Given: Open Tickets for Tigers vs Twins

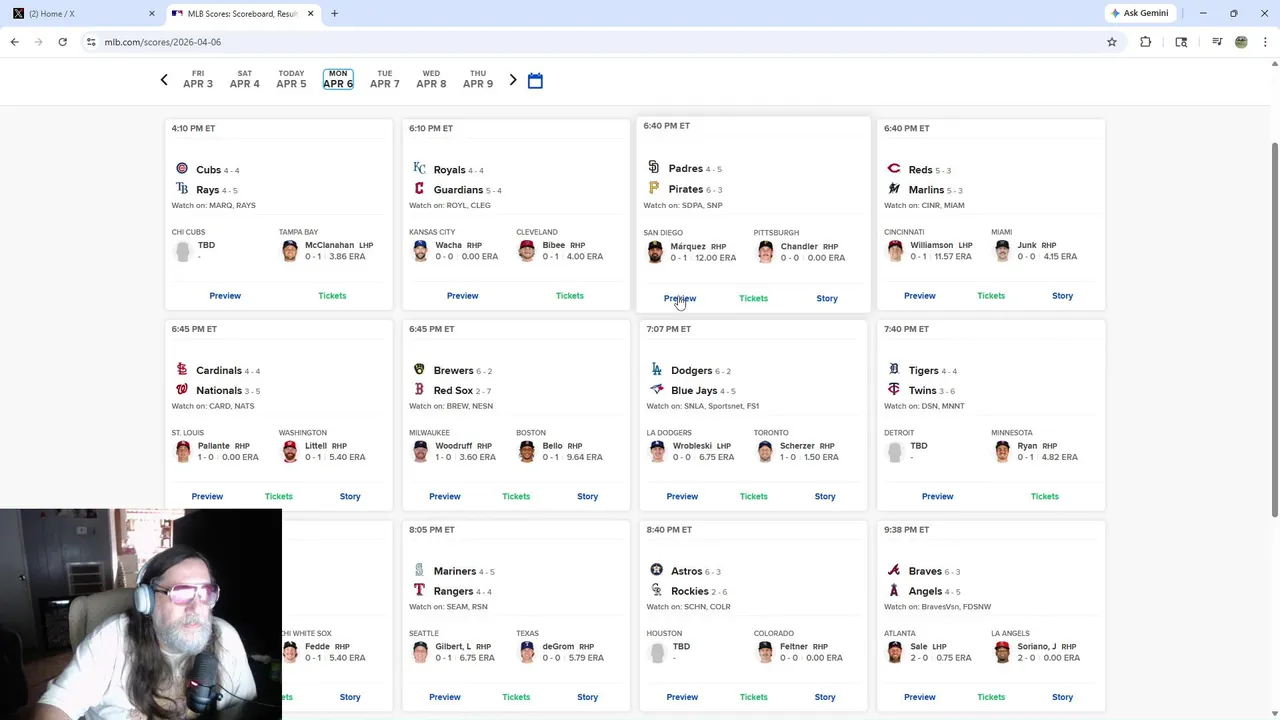Looking at the screenshot, I should click(1045, 496).
